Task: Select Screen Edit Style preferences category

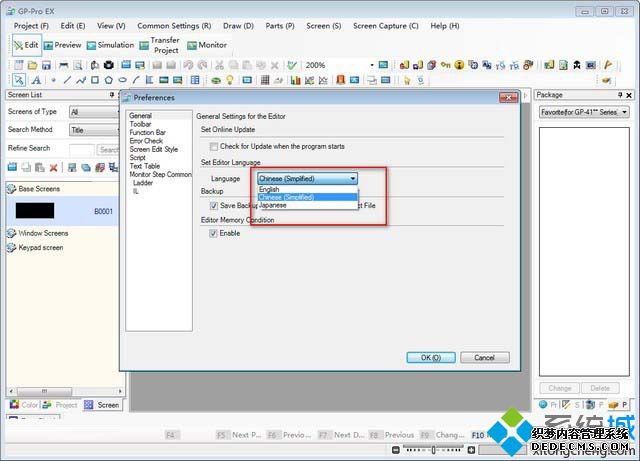Action: [153, 149]
